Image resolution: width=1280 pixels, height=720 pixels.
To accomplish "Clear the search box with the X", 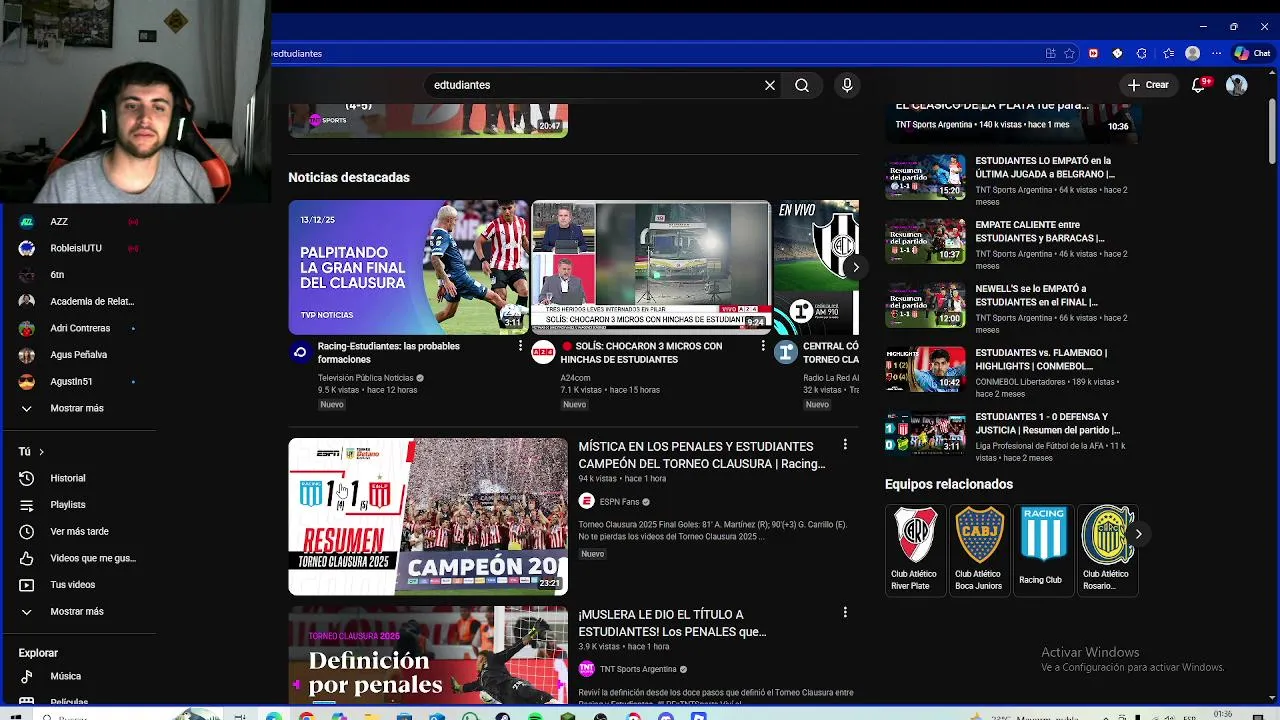I will pyautogui.click(x=770, y=85).
